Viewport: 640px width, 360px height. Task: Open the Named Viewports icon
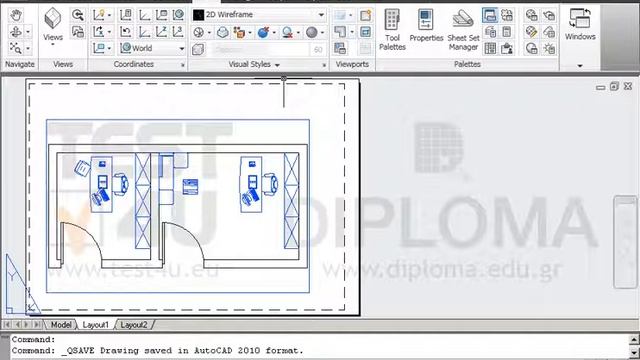(340, 48)
